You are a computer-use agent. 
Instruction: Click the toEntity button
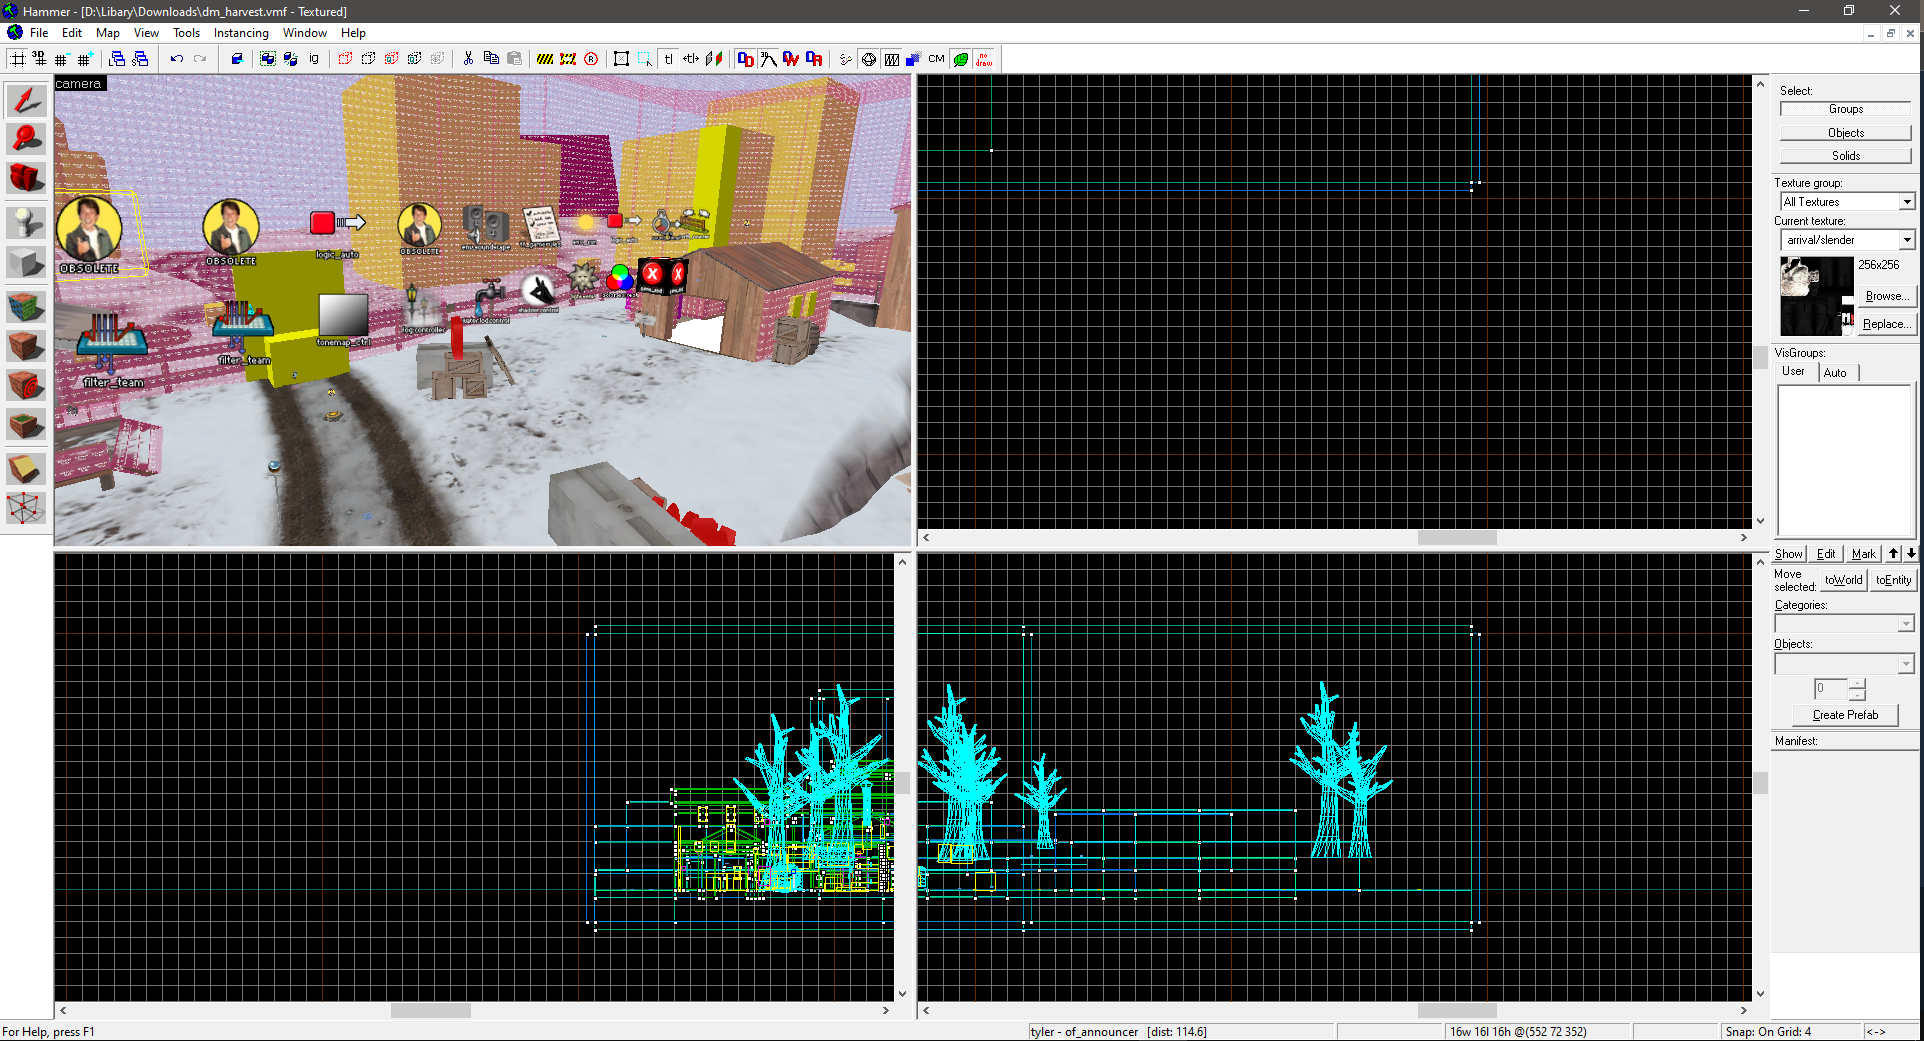[1893, 580]
